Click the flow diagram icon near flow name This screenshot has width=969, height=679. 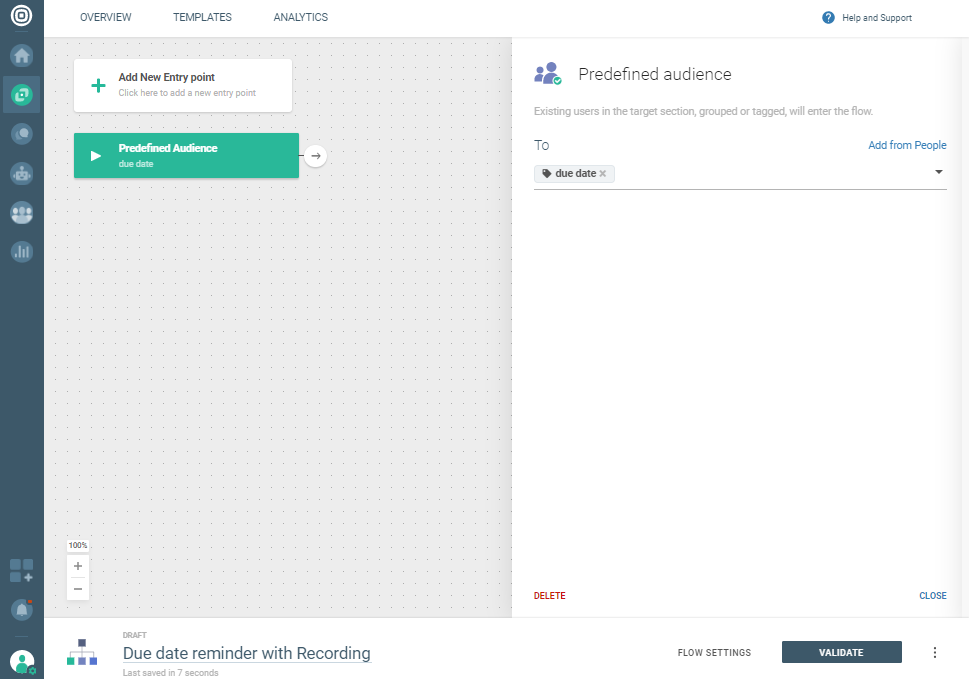82,652
